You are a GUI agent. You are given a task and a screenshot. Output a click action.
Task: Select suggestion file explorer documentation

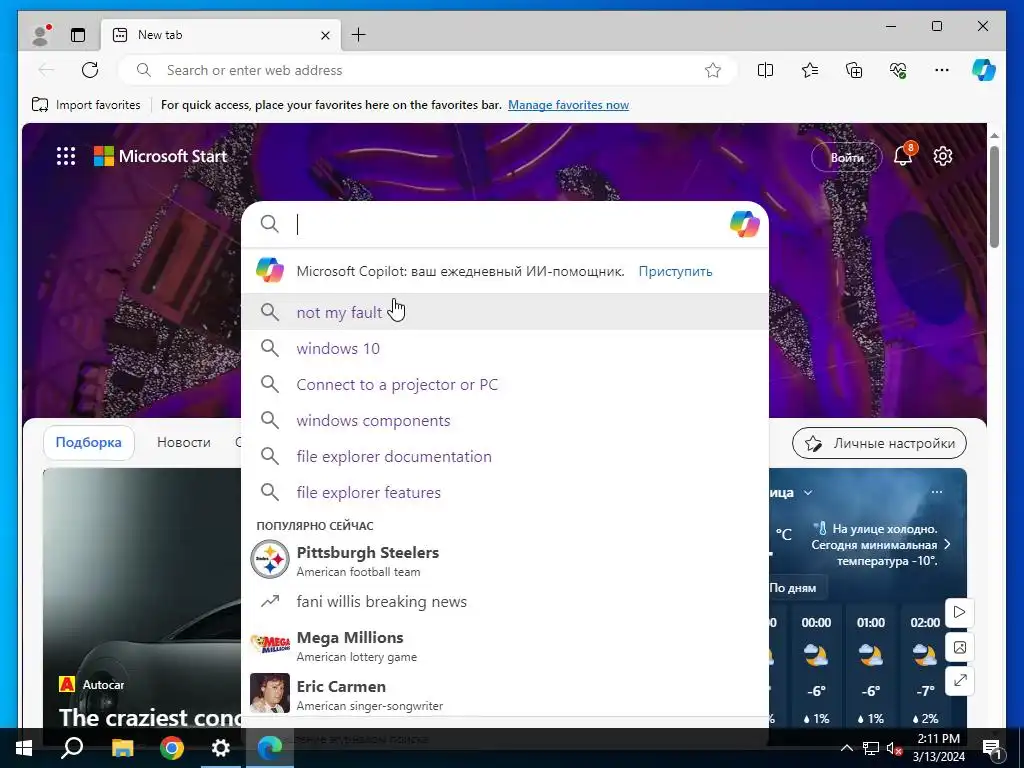coord(505,456)
